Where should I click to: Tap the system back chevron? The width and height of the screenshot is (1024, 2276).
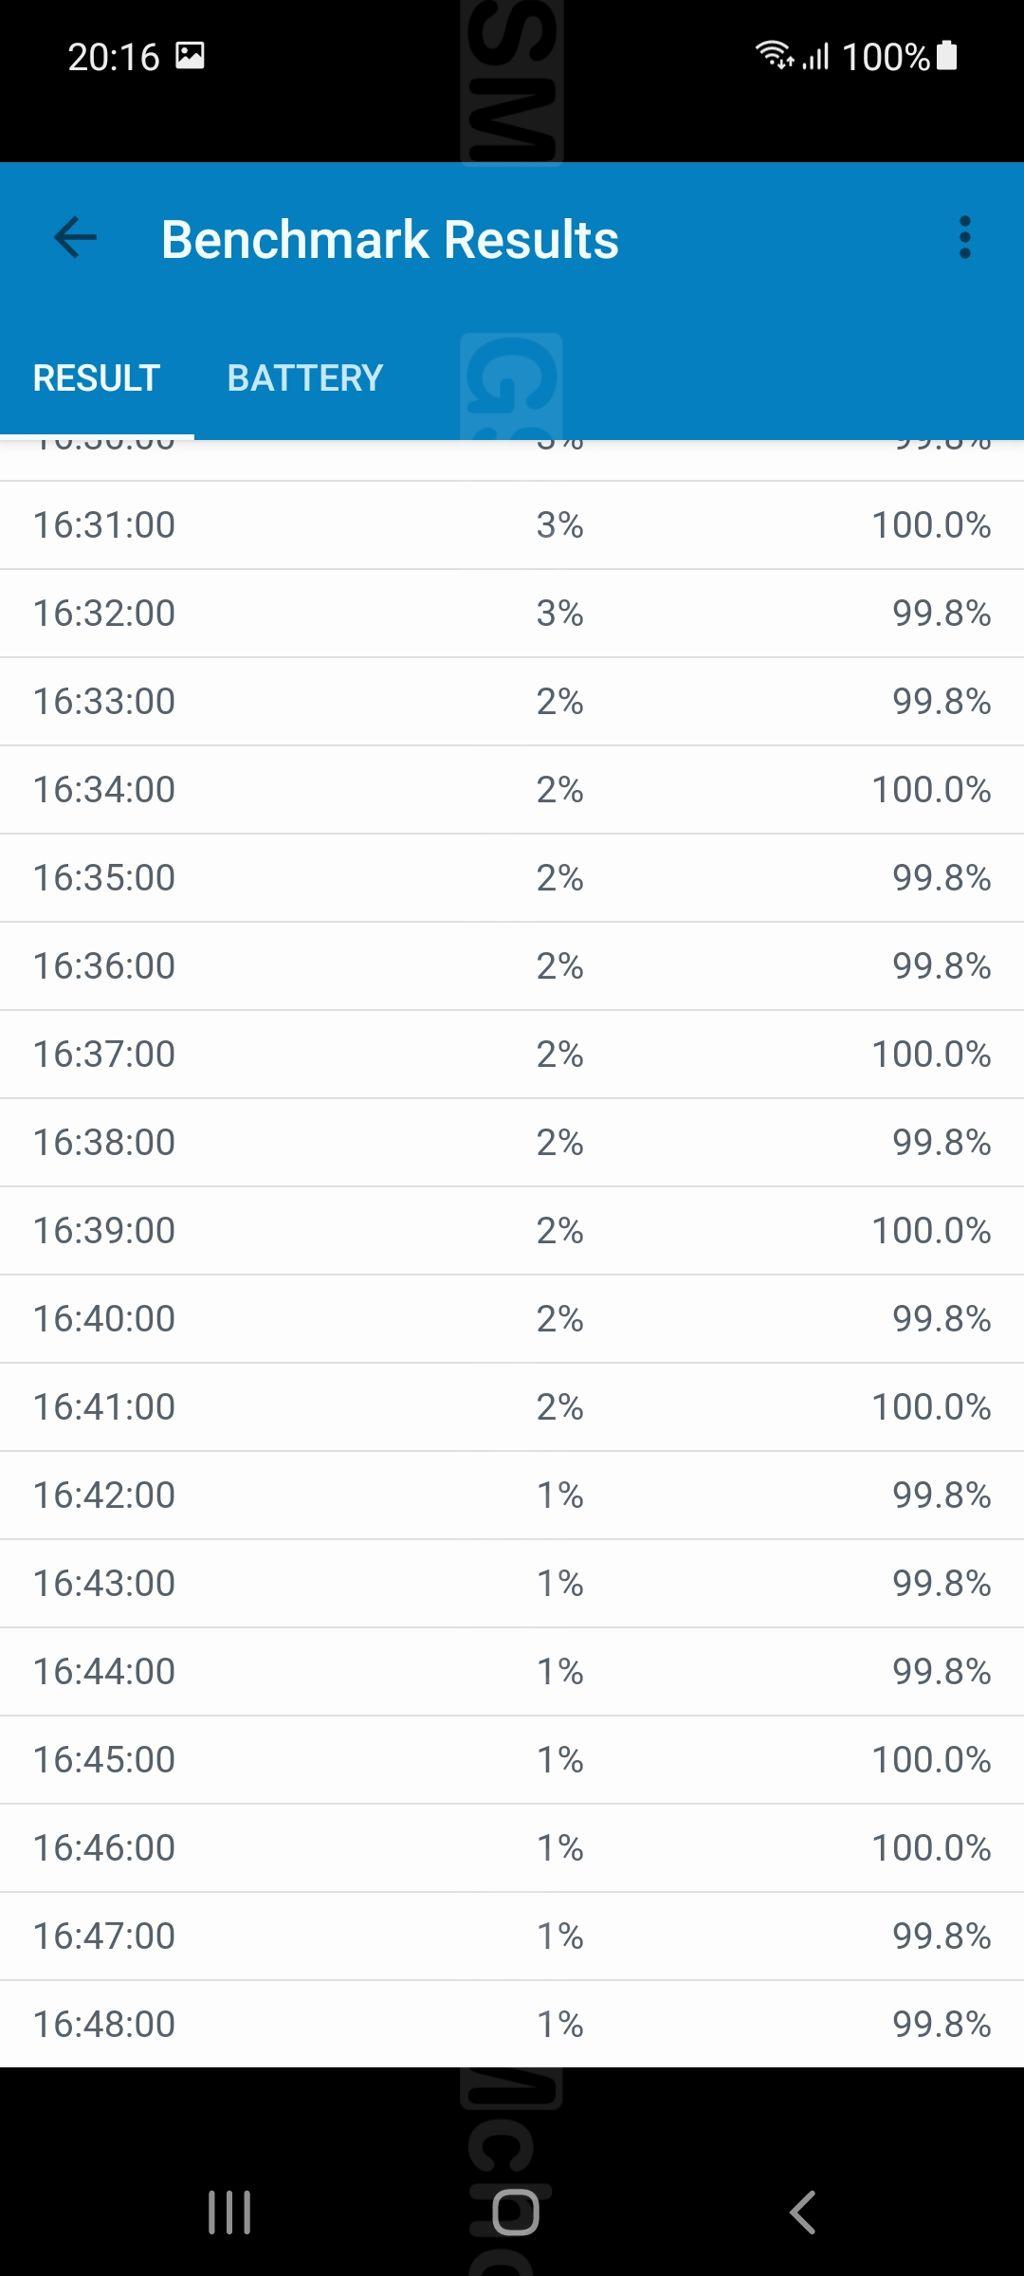coord(802,2212)
